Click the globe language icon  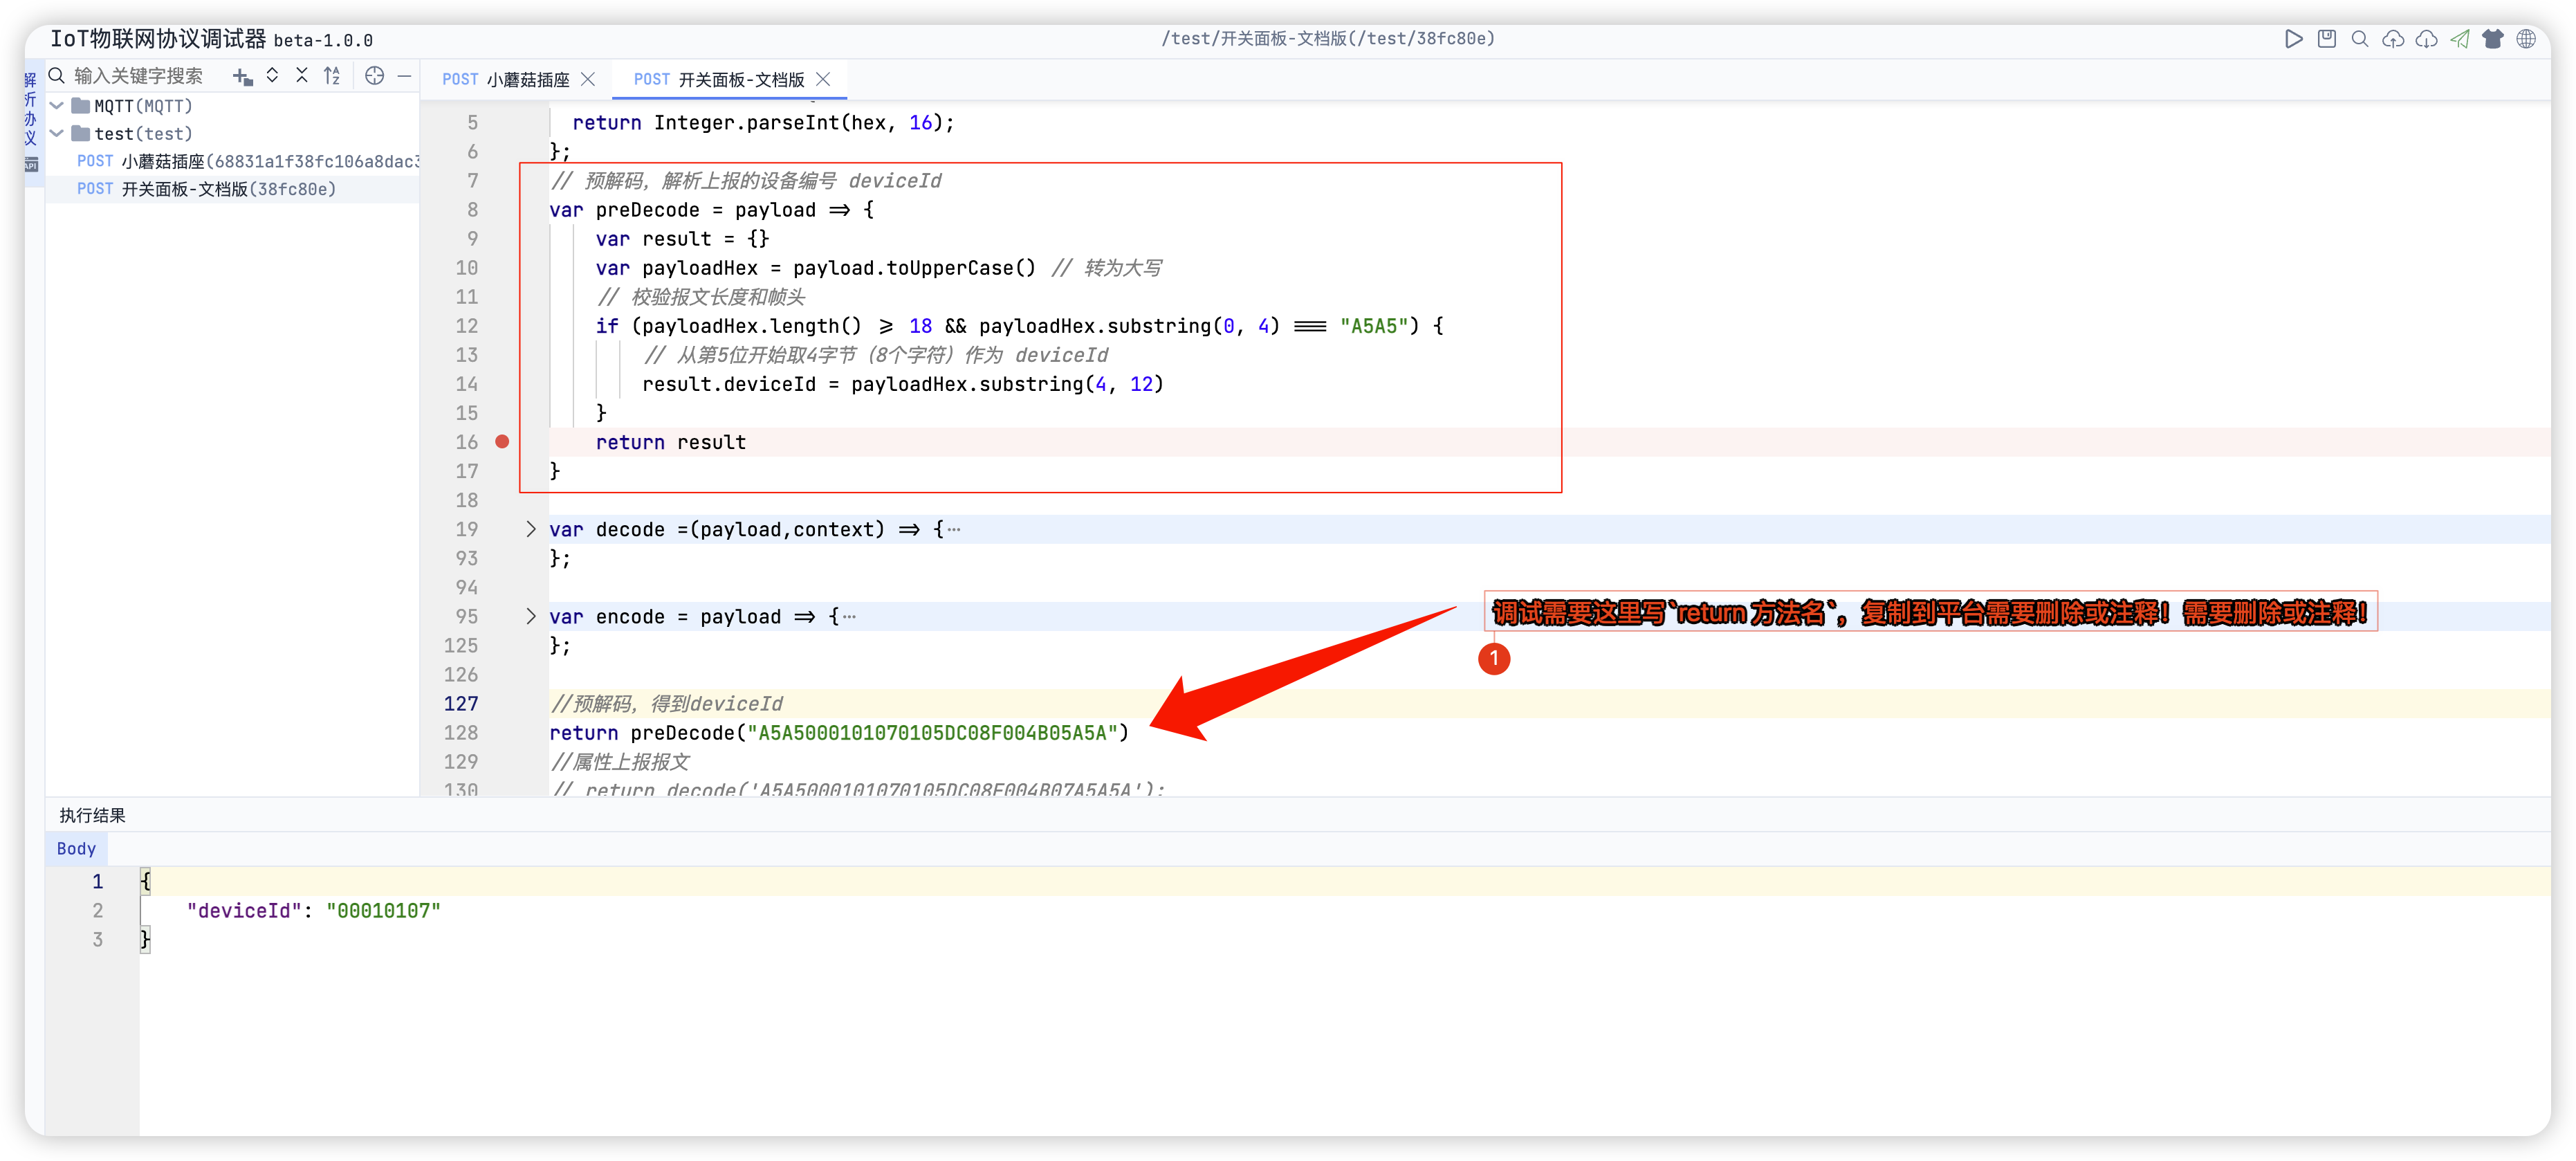2526,39
